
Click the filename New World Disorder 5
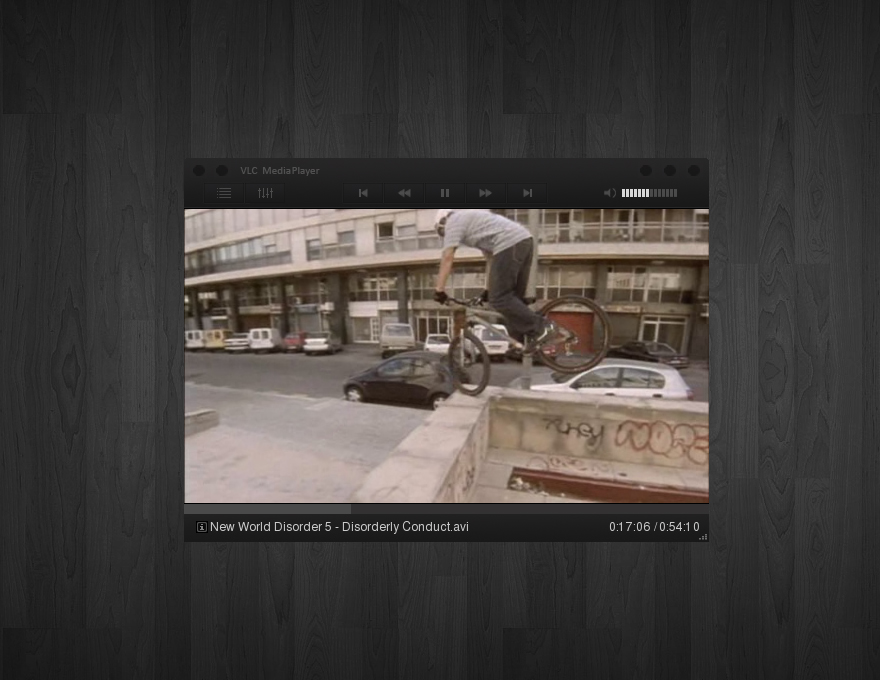(339, 527)
